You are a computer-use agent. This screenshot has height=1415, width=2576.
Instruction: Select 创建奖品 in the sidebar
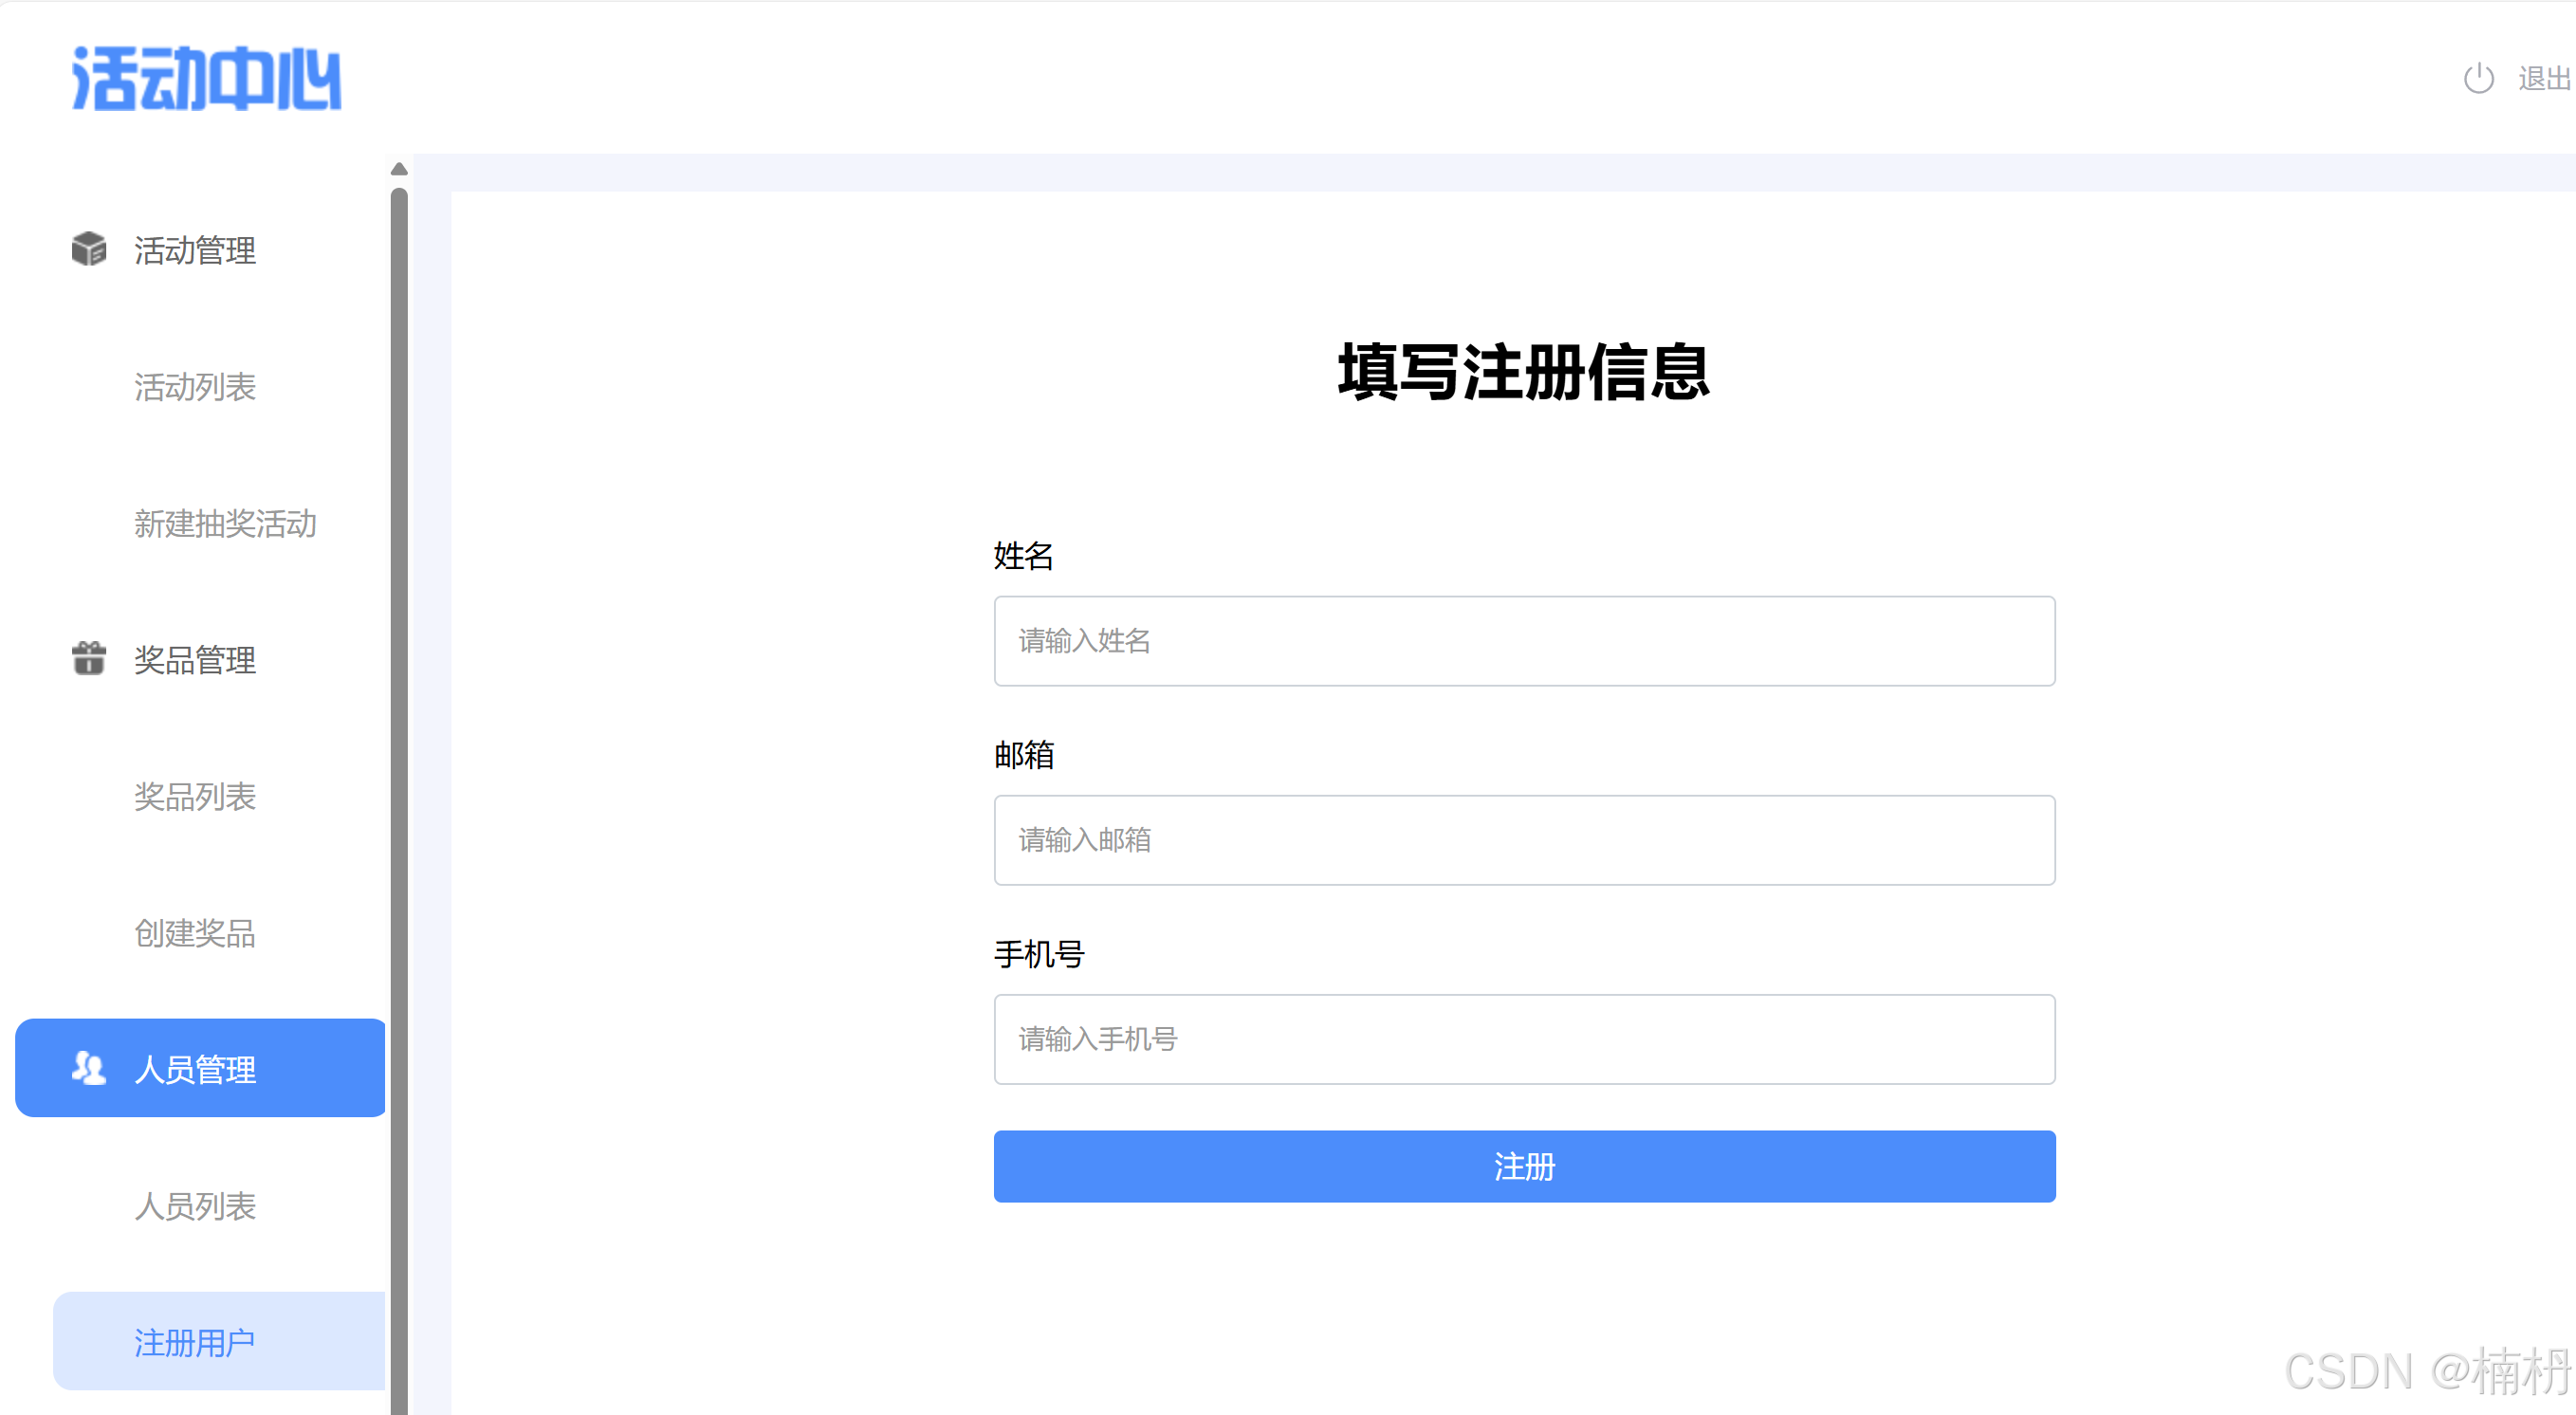pyautogui.click(x=195, y=933)
